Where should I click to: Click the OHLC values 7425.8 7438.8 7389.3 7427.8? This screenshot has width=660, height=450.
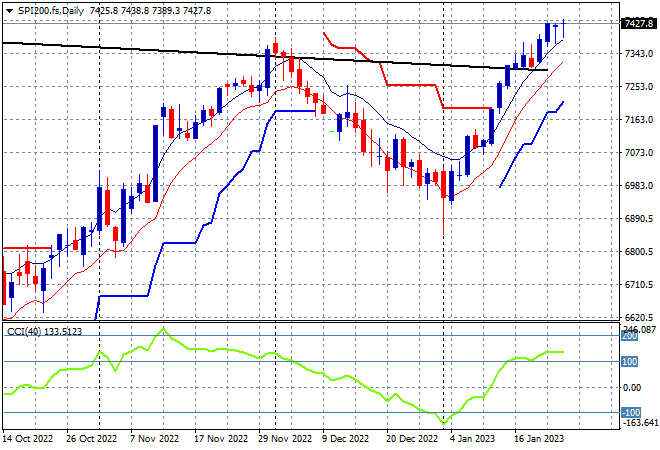tap(150, 11)
